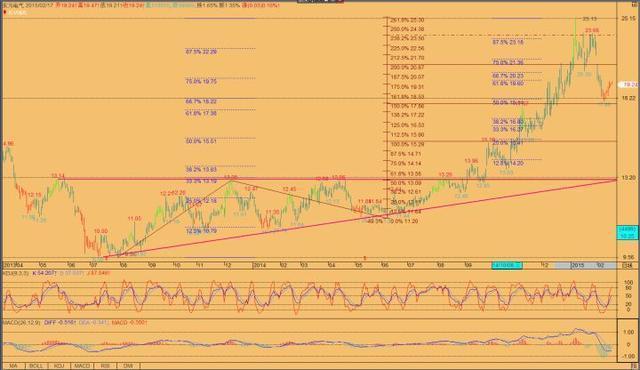Click the 100.0% 15.29 Fibonacci label
The height and width of the screenshot is (370, 640).
coord(407,144)
